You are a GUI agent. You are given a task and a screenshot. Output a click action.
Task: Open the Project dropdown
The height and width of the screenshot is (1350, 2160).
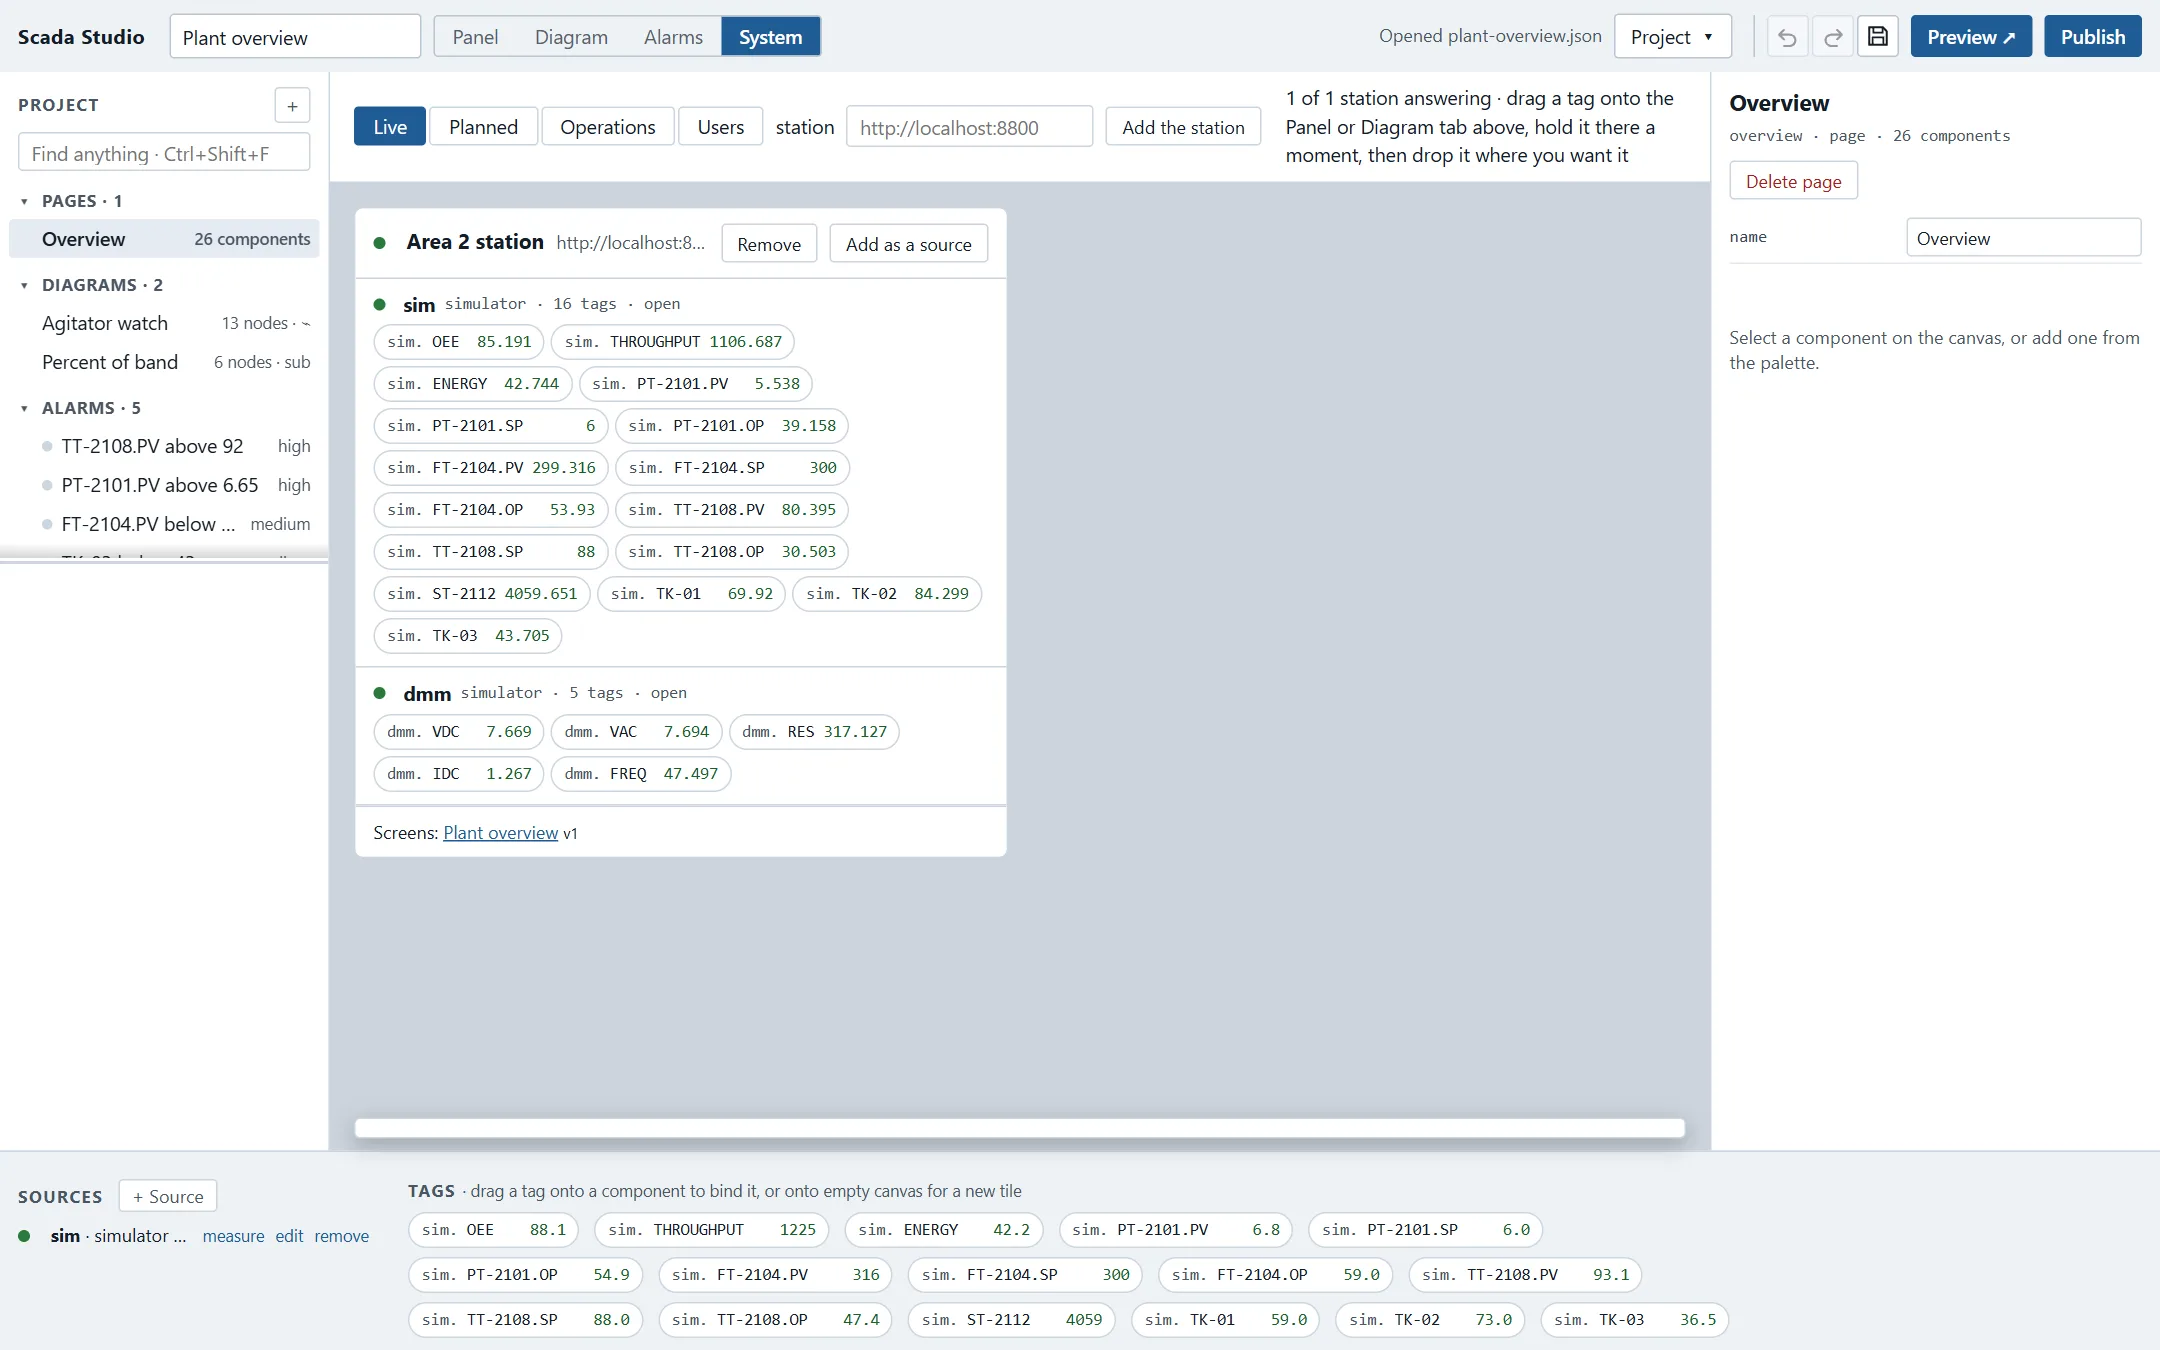click(1673, 37)
